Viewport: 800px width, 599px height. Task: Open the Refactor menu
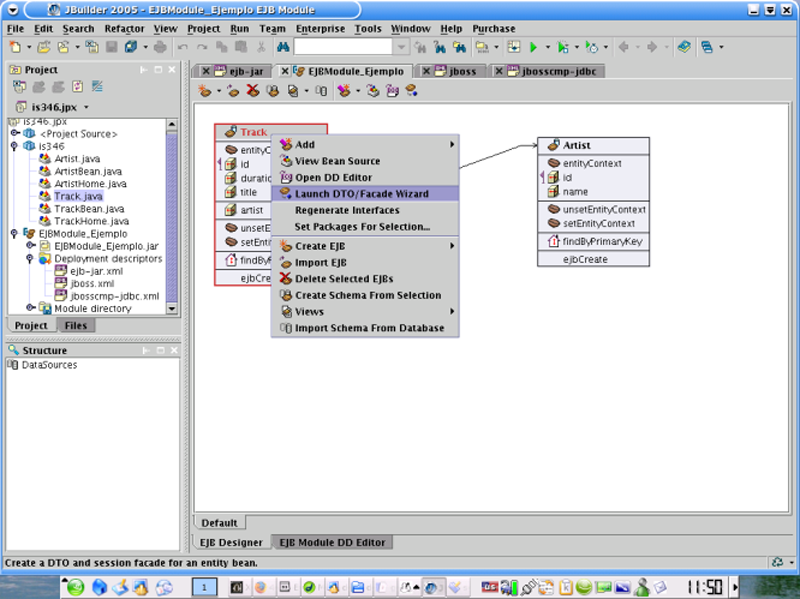tap(124, 29)
